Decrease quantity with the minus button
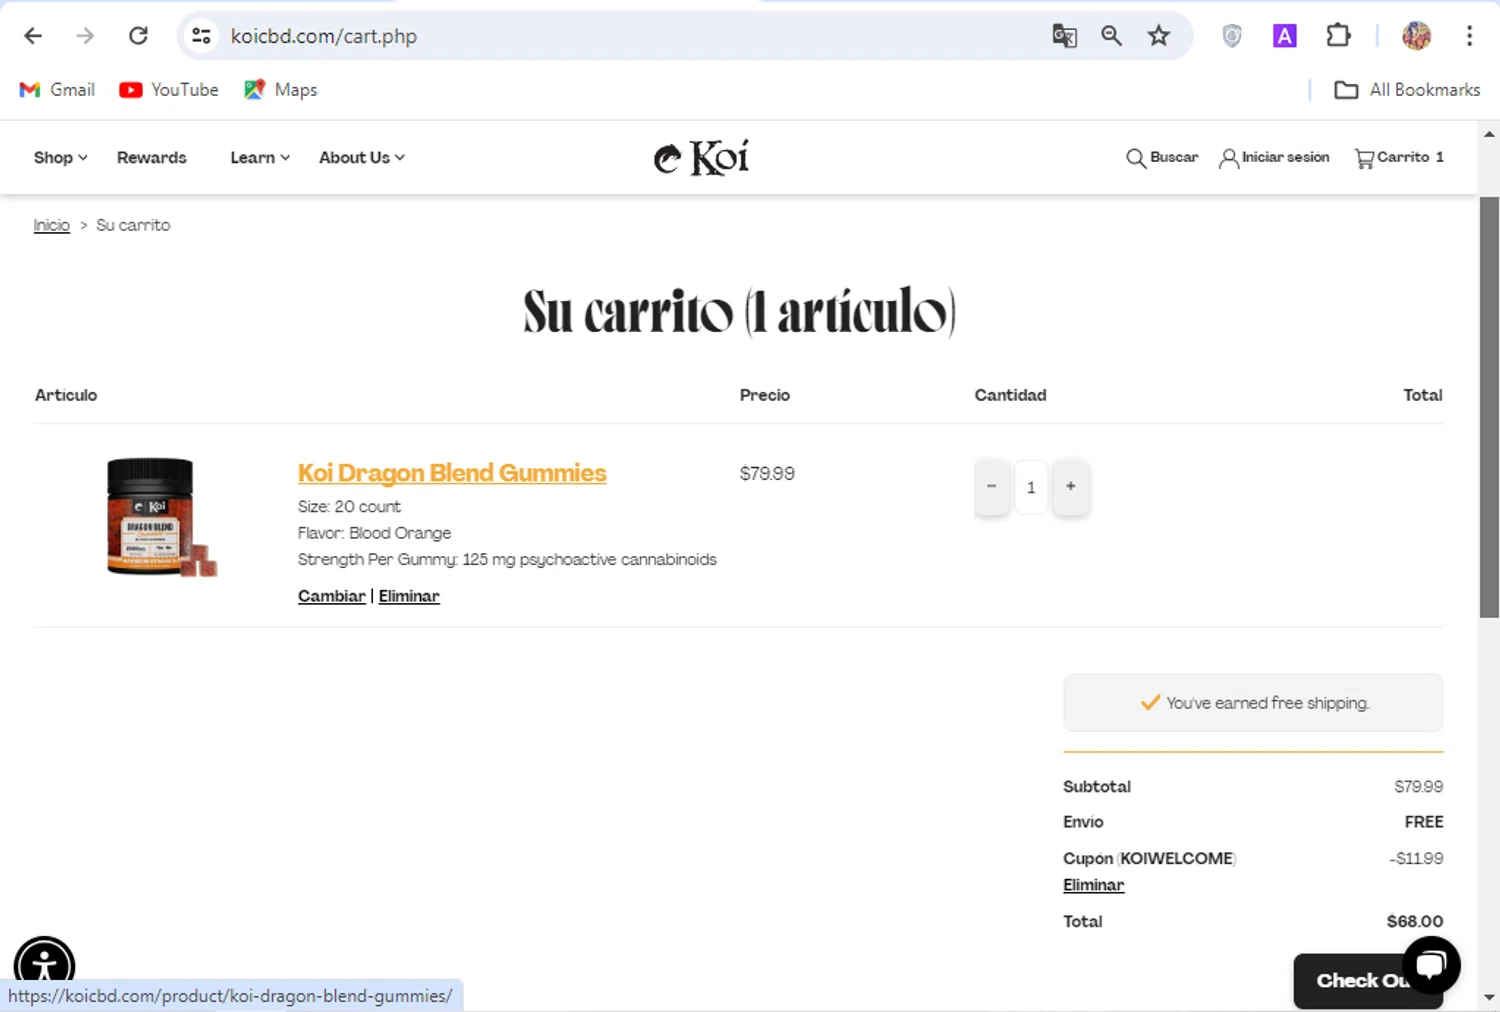 click(992, 487)
